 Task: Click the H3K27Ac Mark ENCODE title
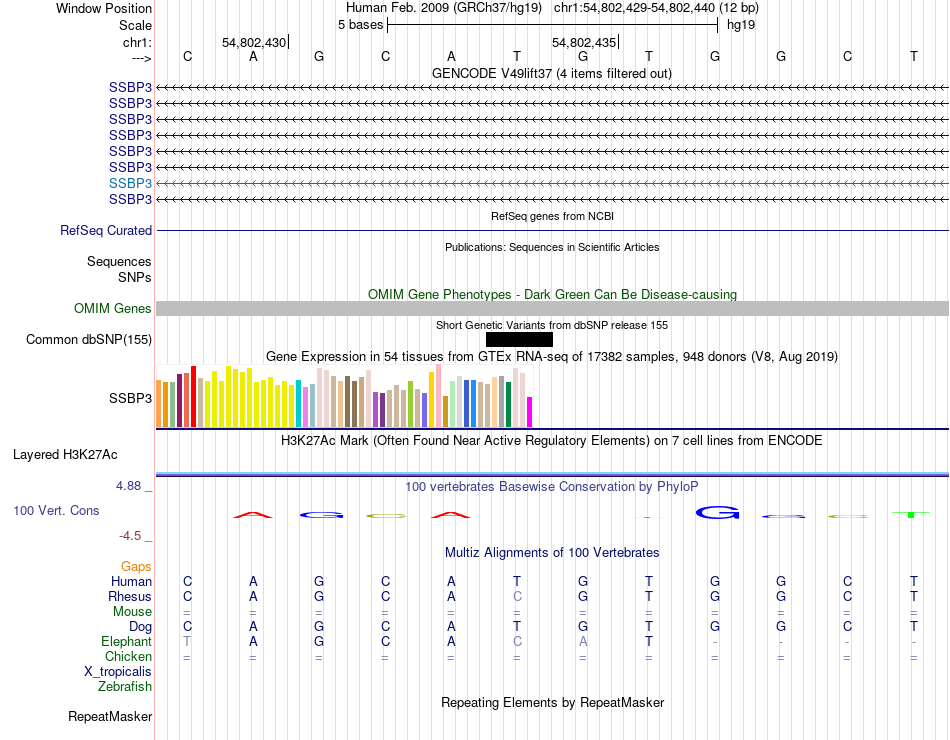(552, 441)
